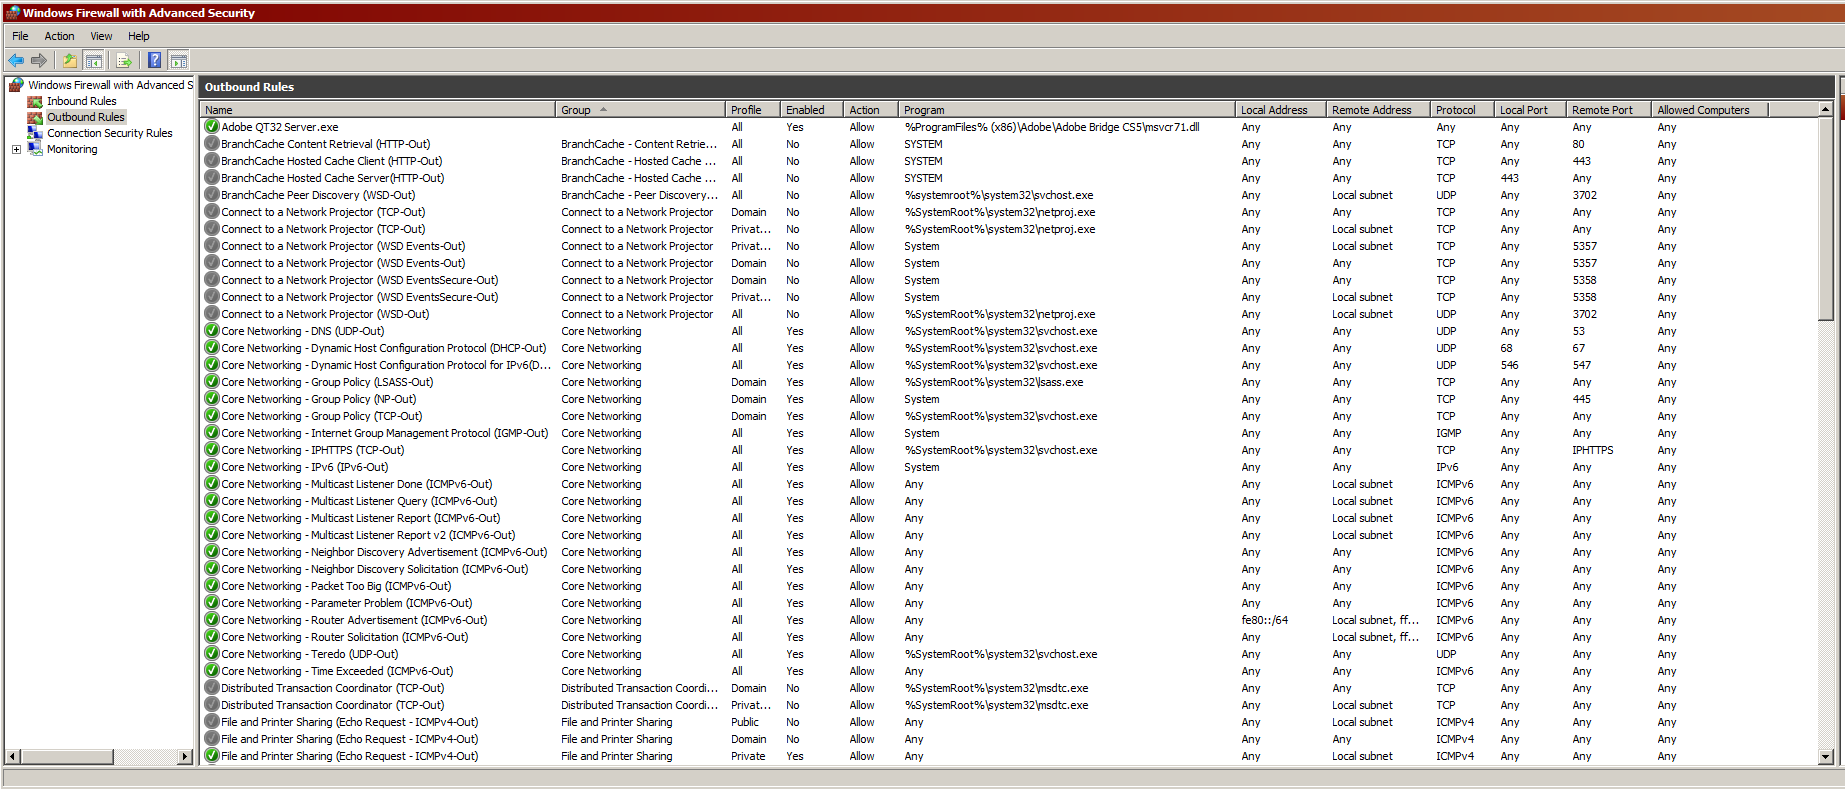Screen dimensions: 1845x789
Task: Click the Inbound Rules brick-wall icon
Action: (35, 101)
